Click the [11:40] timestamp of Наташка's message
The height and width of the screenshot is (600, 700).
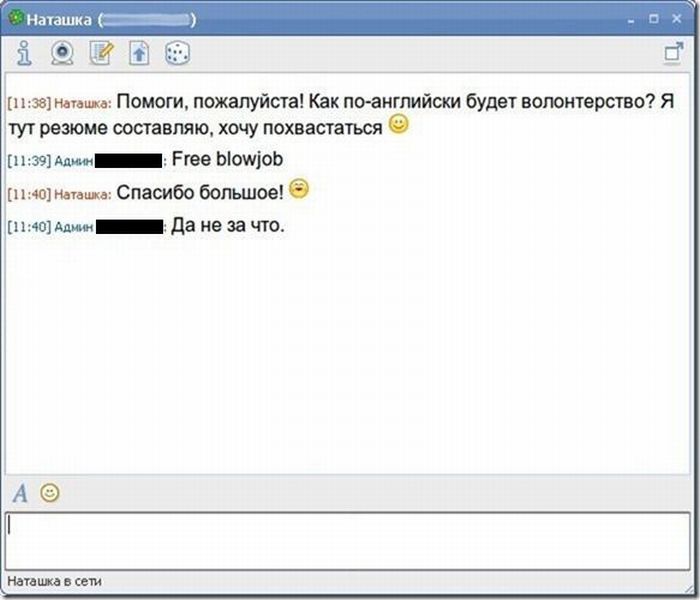pyautogui.click(x=28, y=194)
